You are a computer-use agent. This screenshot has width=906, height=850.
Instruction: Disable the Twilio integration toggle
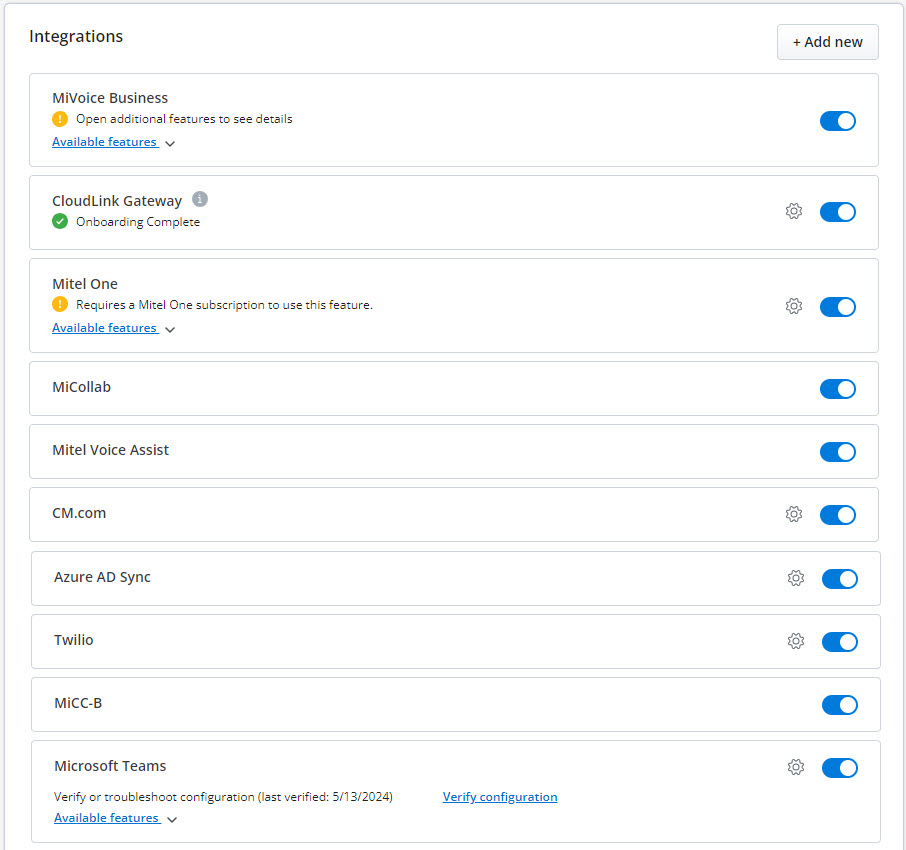[x=840, y=642]
